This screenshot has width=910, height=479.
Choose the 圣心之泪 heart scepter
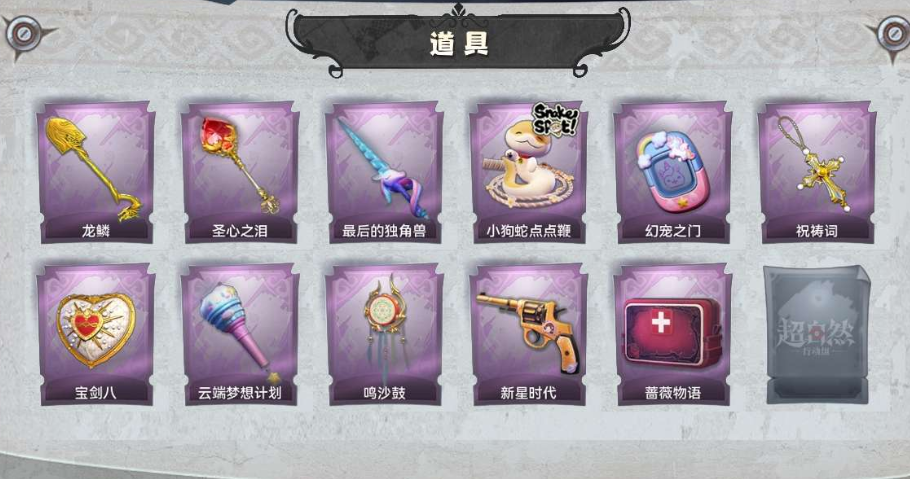click(x=240, y=172)
